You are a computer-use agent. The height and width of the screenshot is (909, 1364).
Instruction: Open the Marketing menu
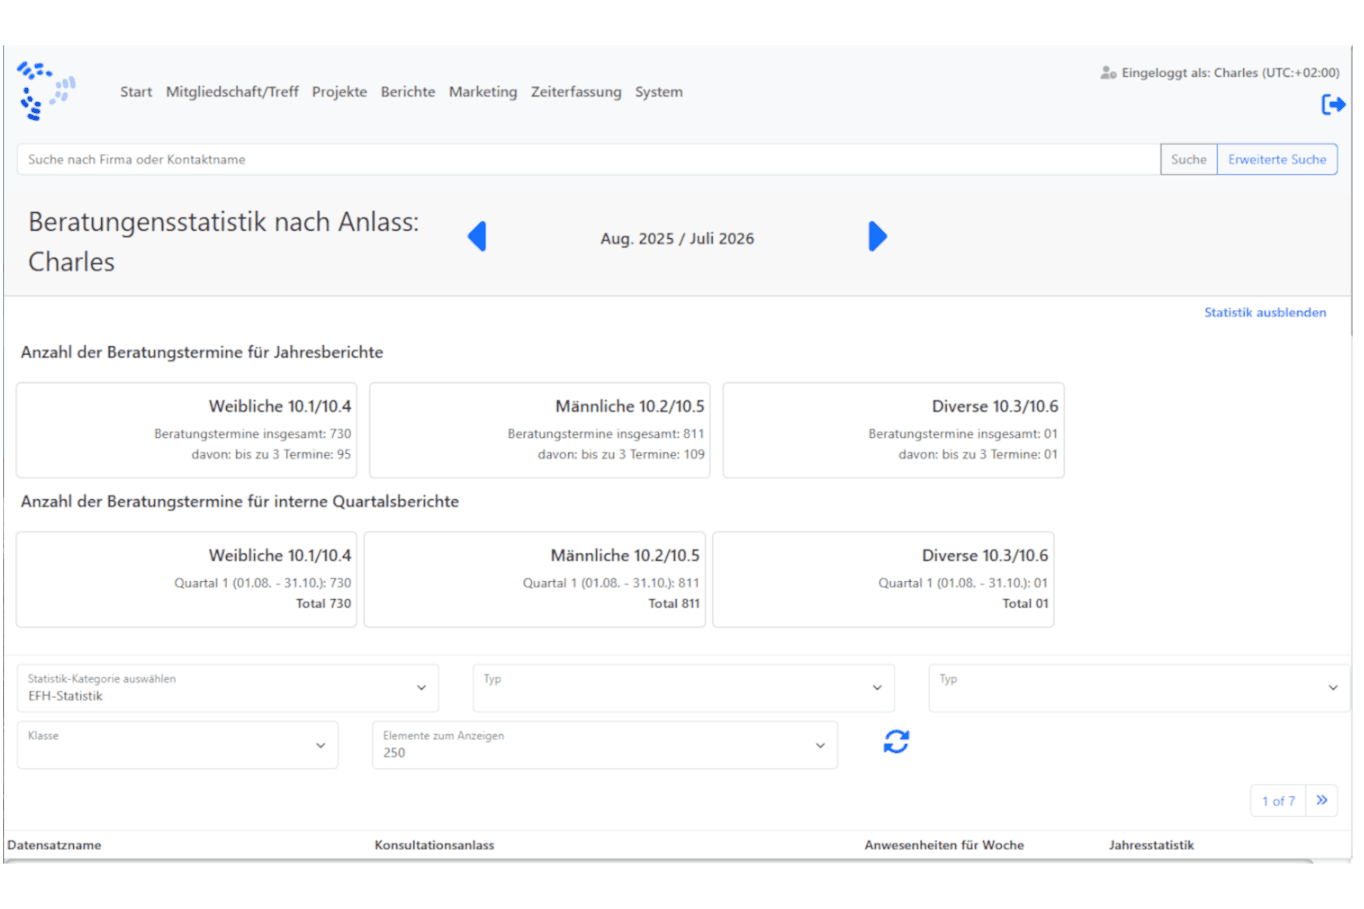483,92
